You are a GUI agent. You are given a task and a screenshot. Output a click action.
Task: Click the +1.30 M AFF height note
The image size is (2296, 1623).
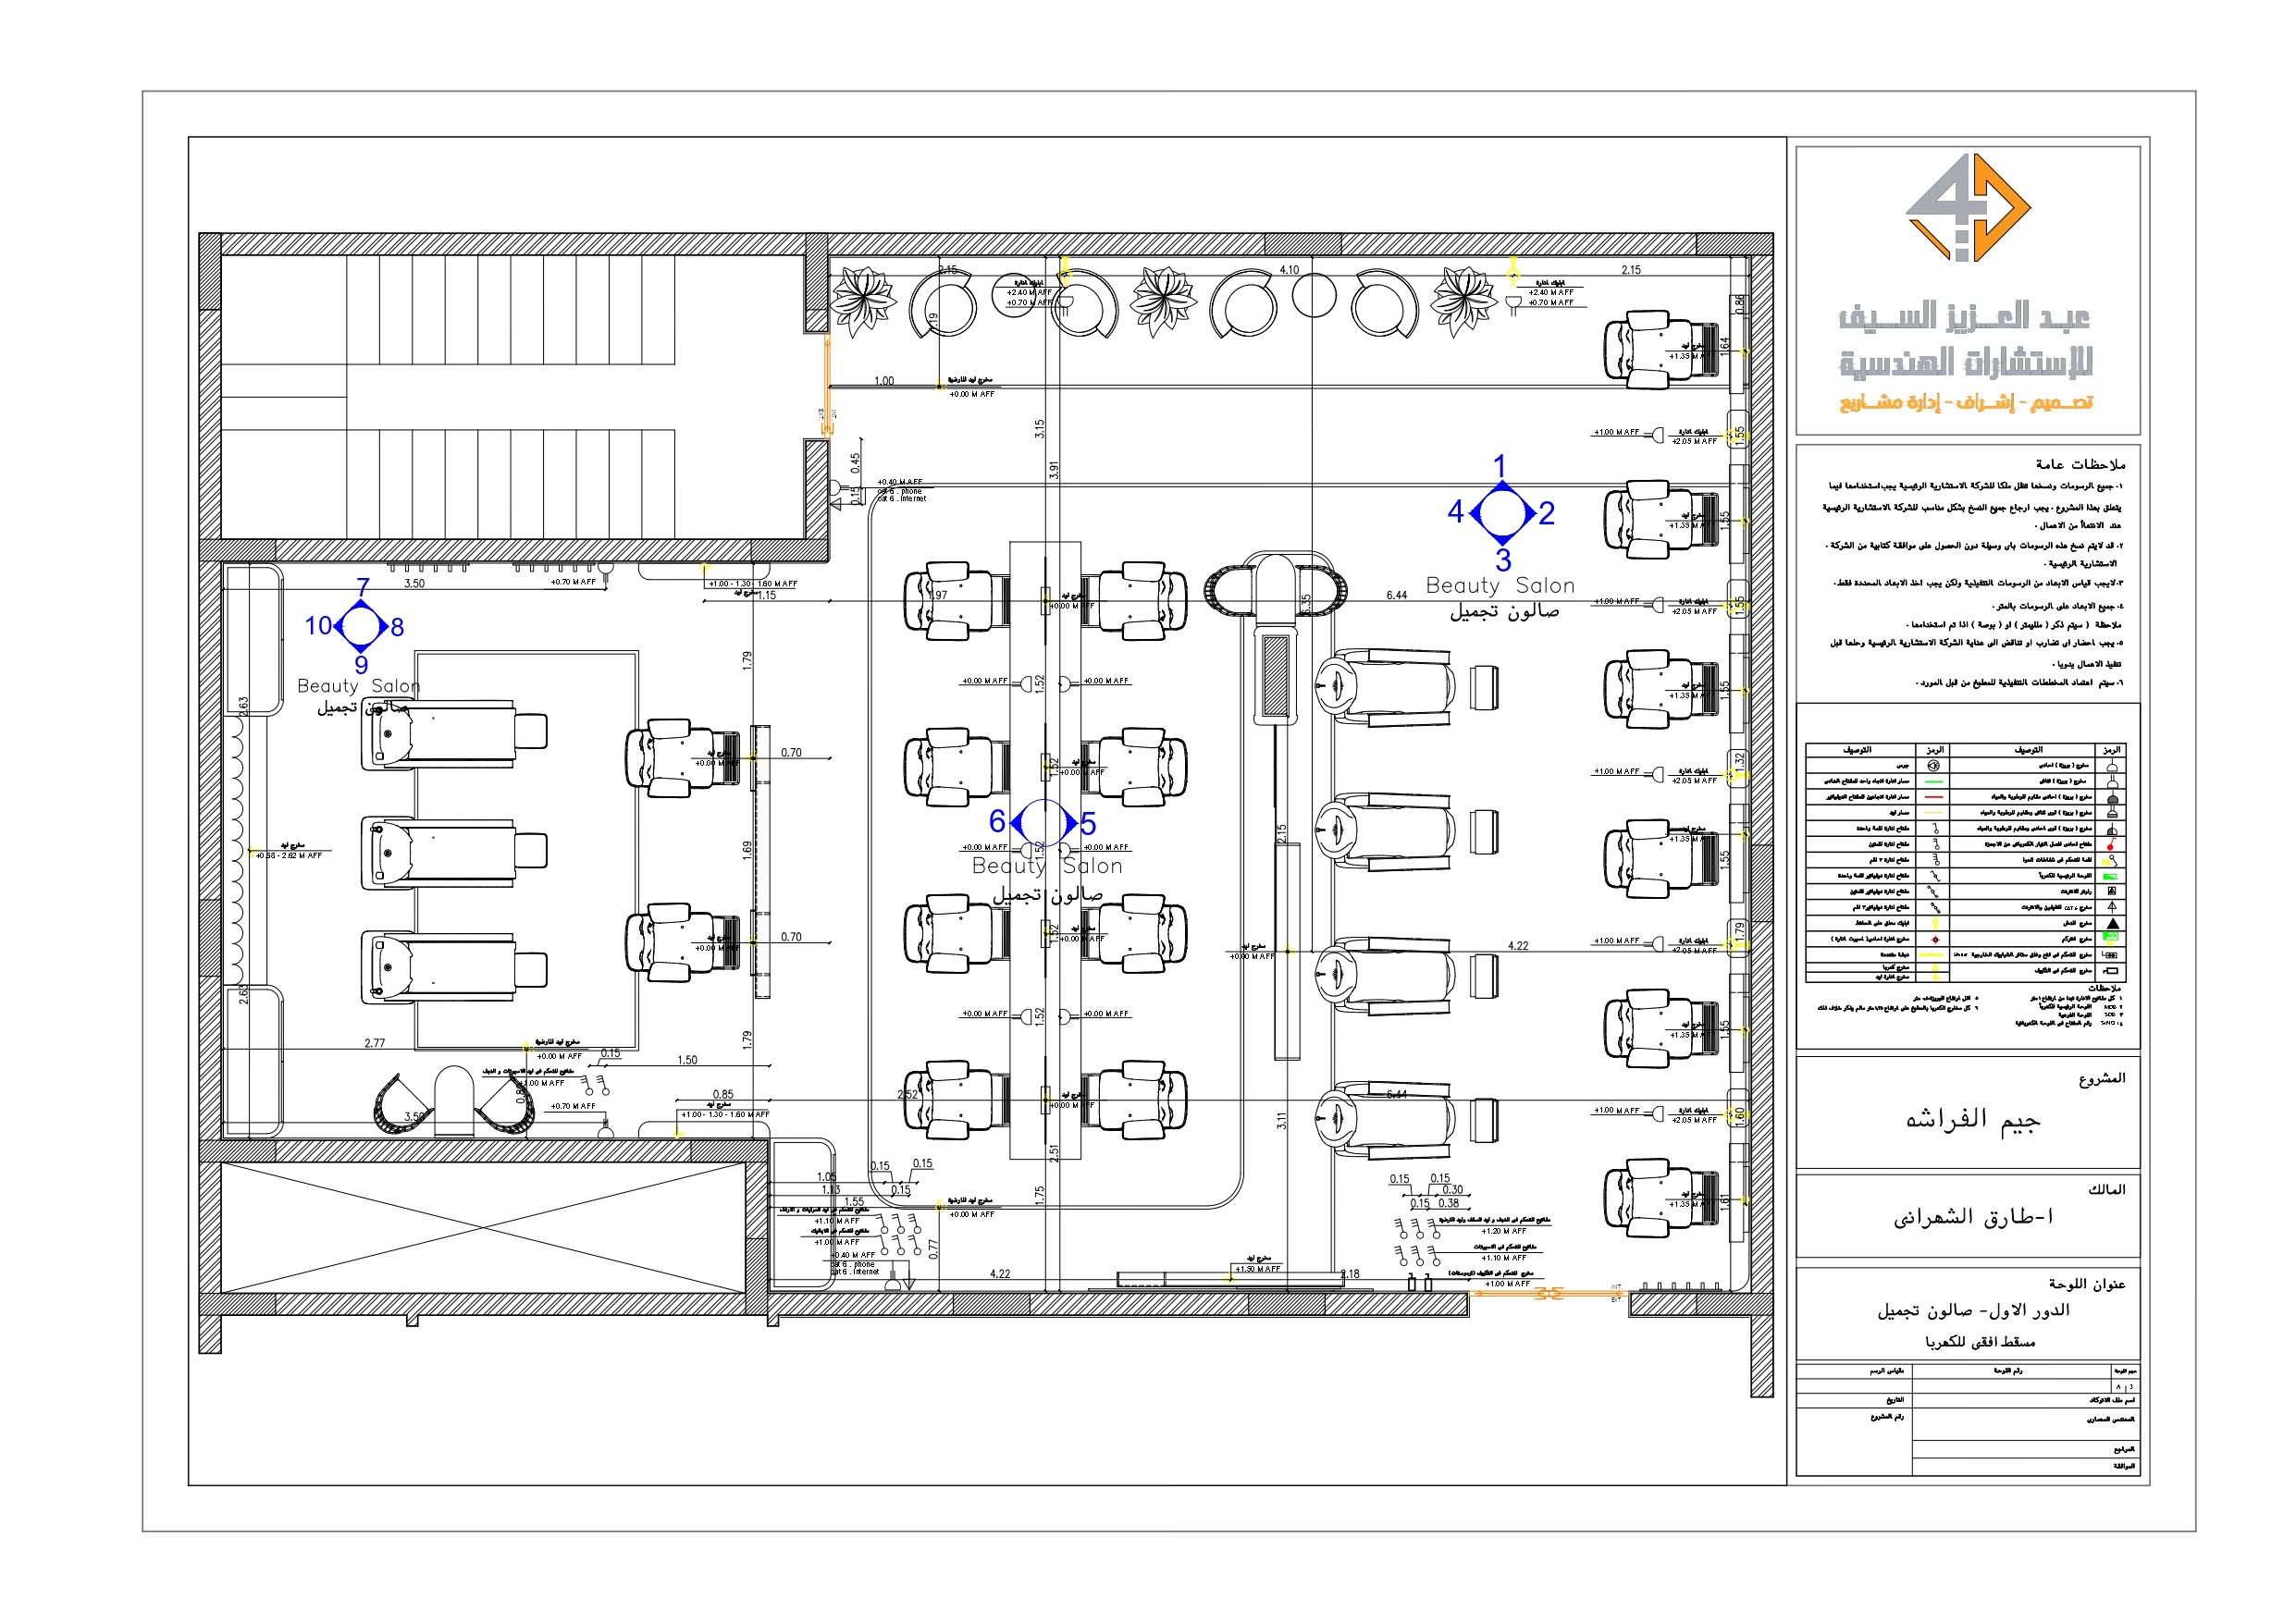pyautogui.click(x=1258, y=1269)
